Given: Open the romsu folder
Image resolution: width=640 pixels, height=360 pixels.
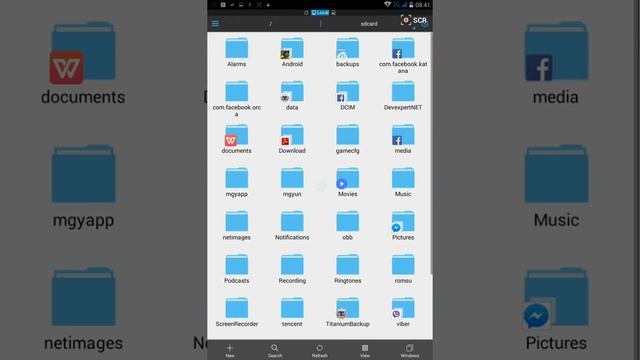Looking at the screenshot, I should point(403,268).
